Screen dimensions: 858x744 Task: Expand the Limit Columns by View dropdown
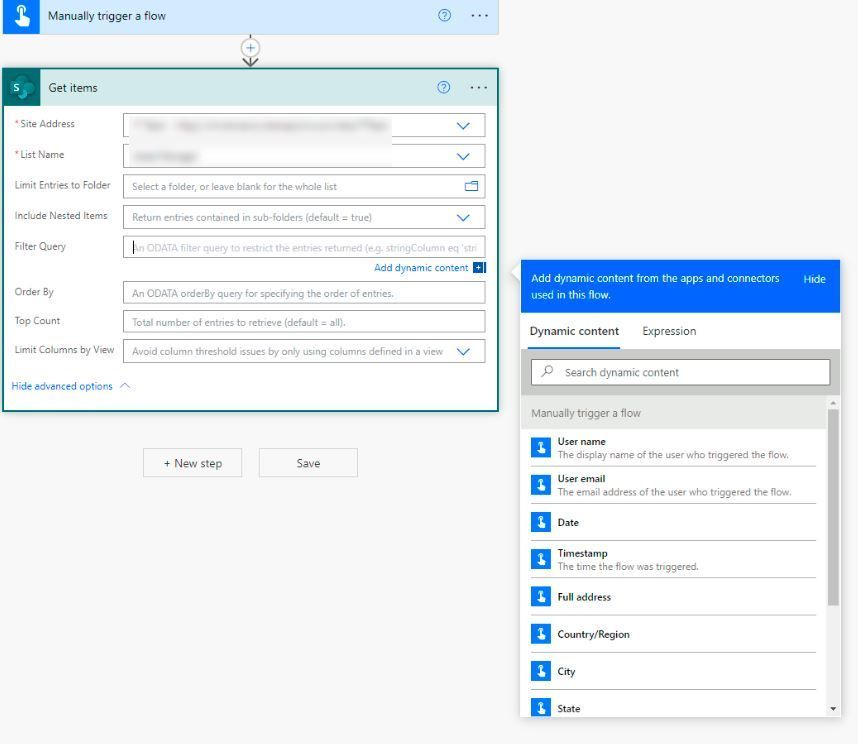pos(463,352)
